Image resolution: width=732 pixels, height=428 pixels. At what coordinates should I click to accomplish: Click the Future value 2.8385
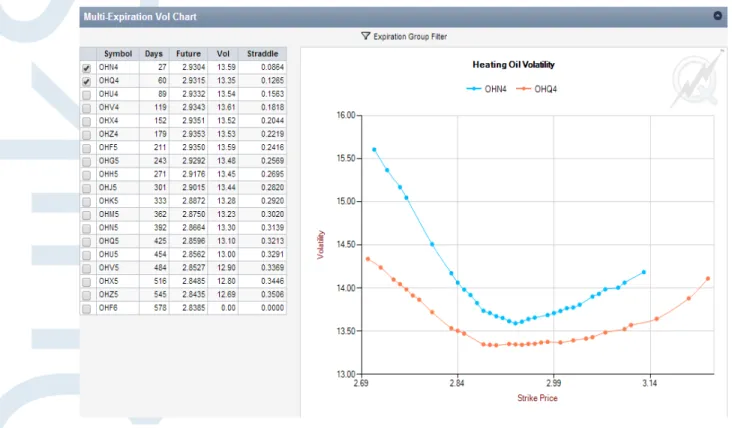coord(193,308)
